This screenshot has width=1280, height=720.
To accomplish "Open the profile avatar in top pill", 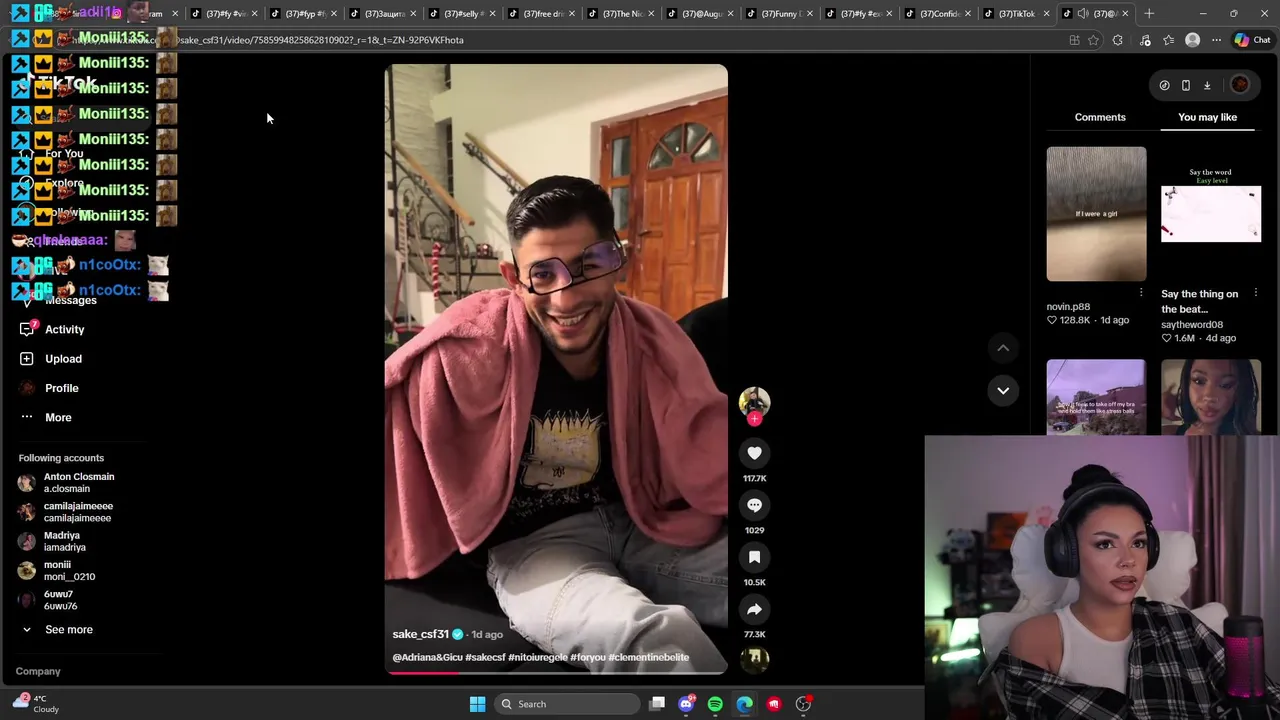I will (1240, 85).
